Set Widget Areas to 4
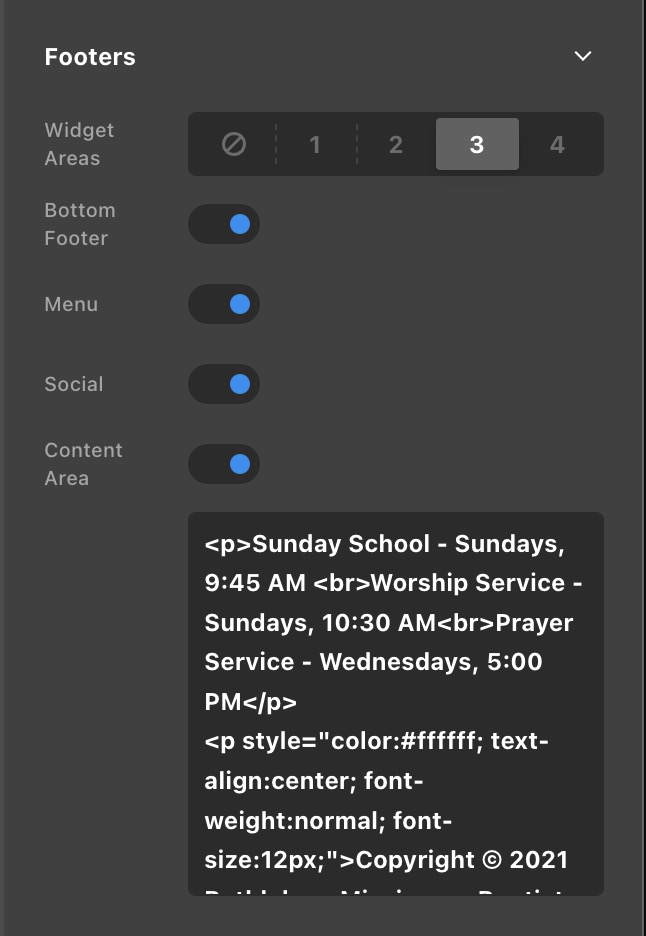Screen dimensions: 646x936 (557, 145)
